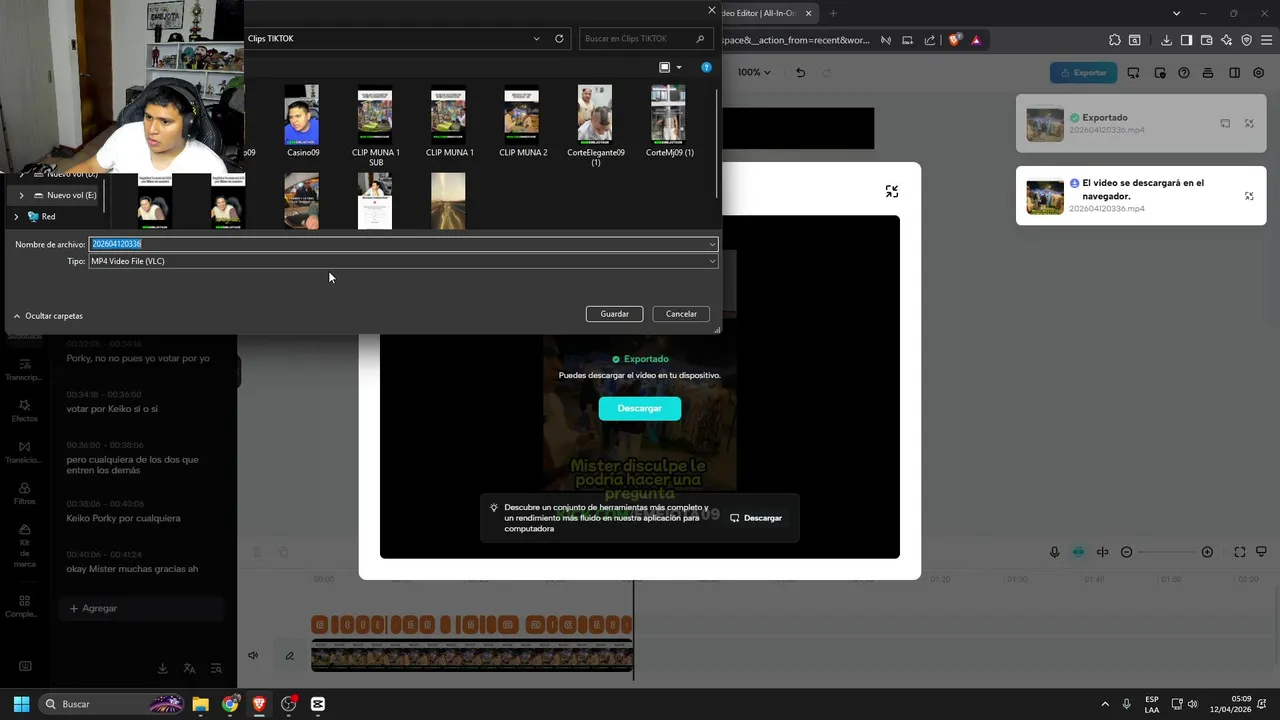Screen dimensions: 1280x720
Task: Translate captions with the language icon
Action: click(189, 668)
